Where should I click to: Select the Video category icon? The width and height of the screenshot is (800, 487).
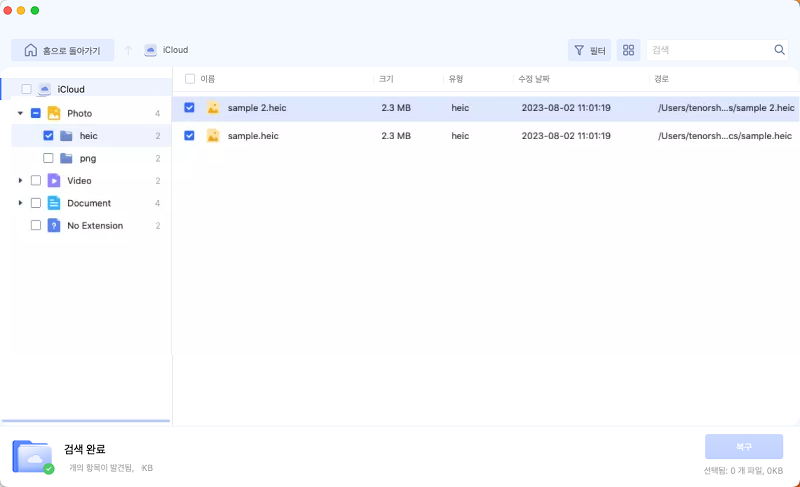point(54,181)
